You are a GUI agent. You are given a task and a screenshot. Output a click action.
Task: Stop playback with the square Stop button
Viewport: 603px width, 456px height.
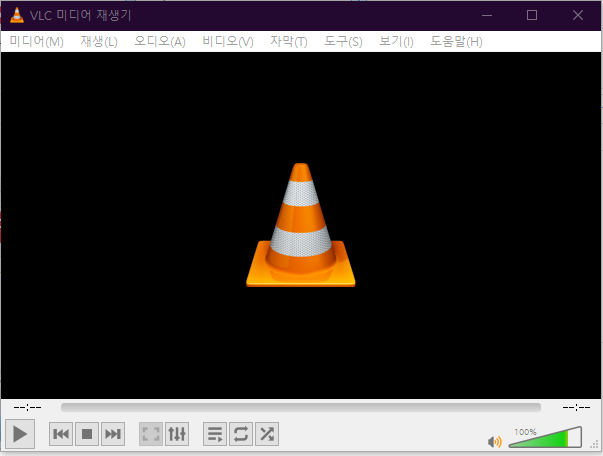pos(87,434)
